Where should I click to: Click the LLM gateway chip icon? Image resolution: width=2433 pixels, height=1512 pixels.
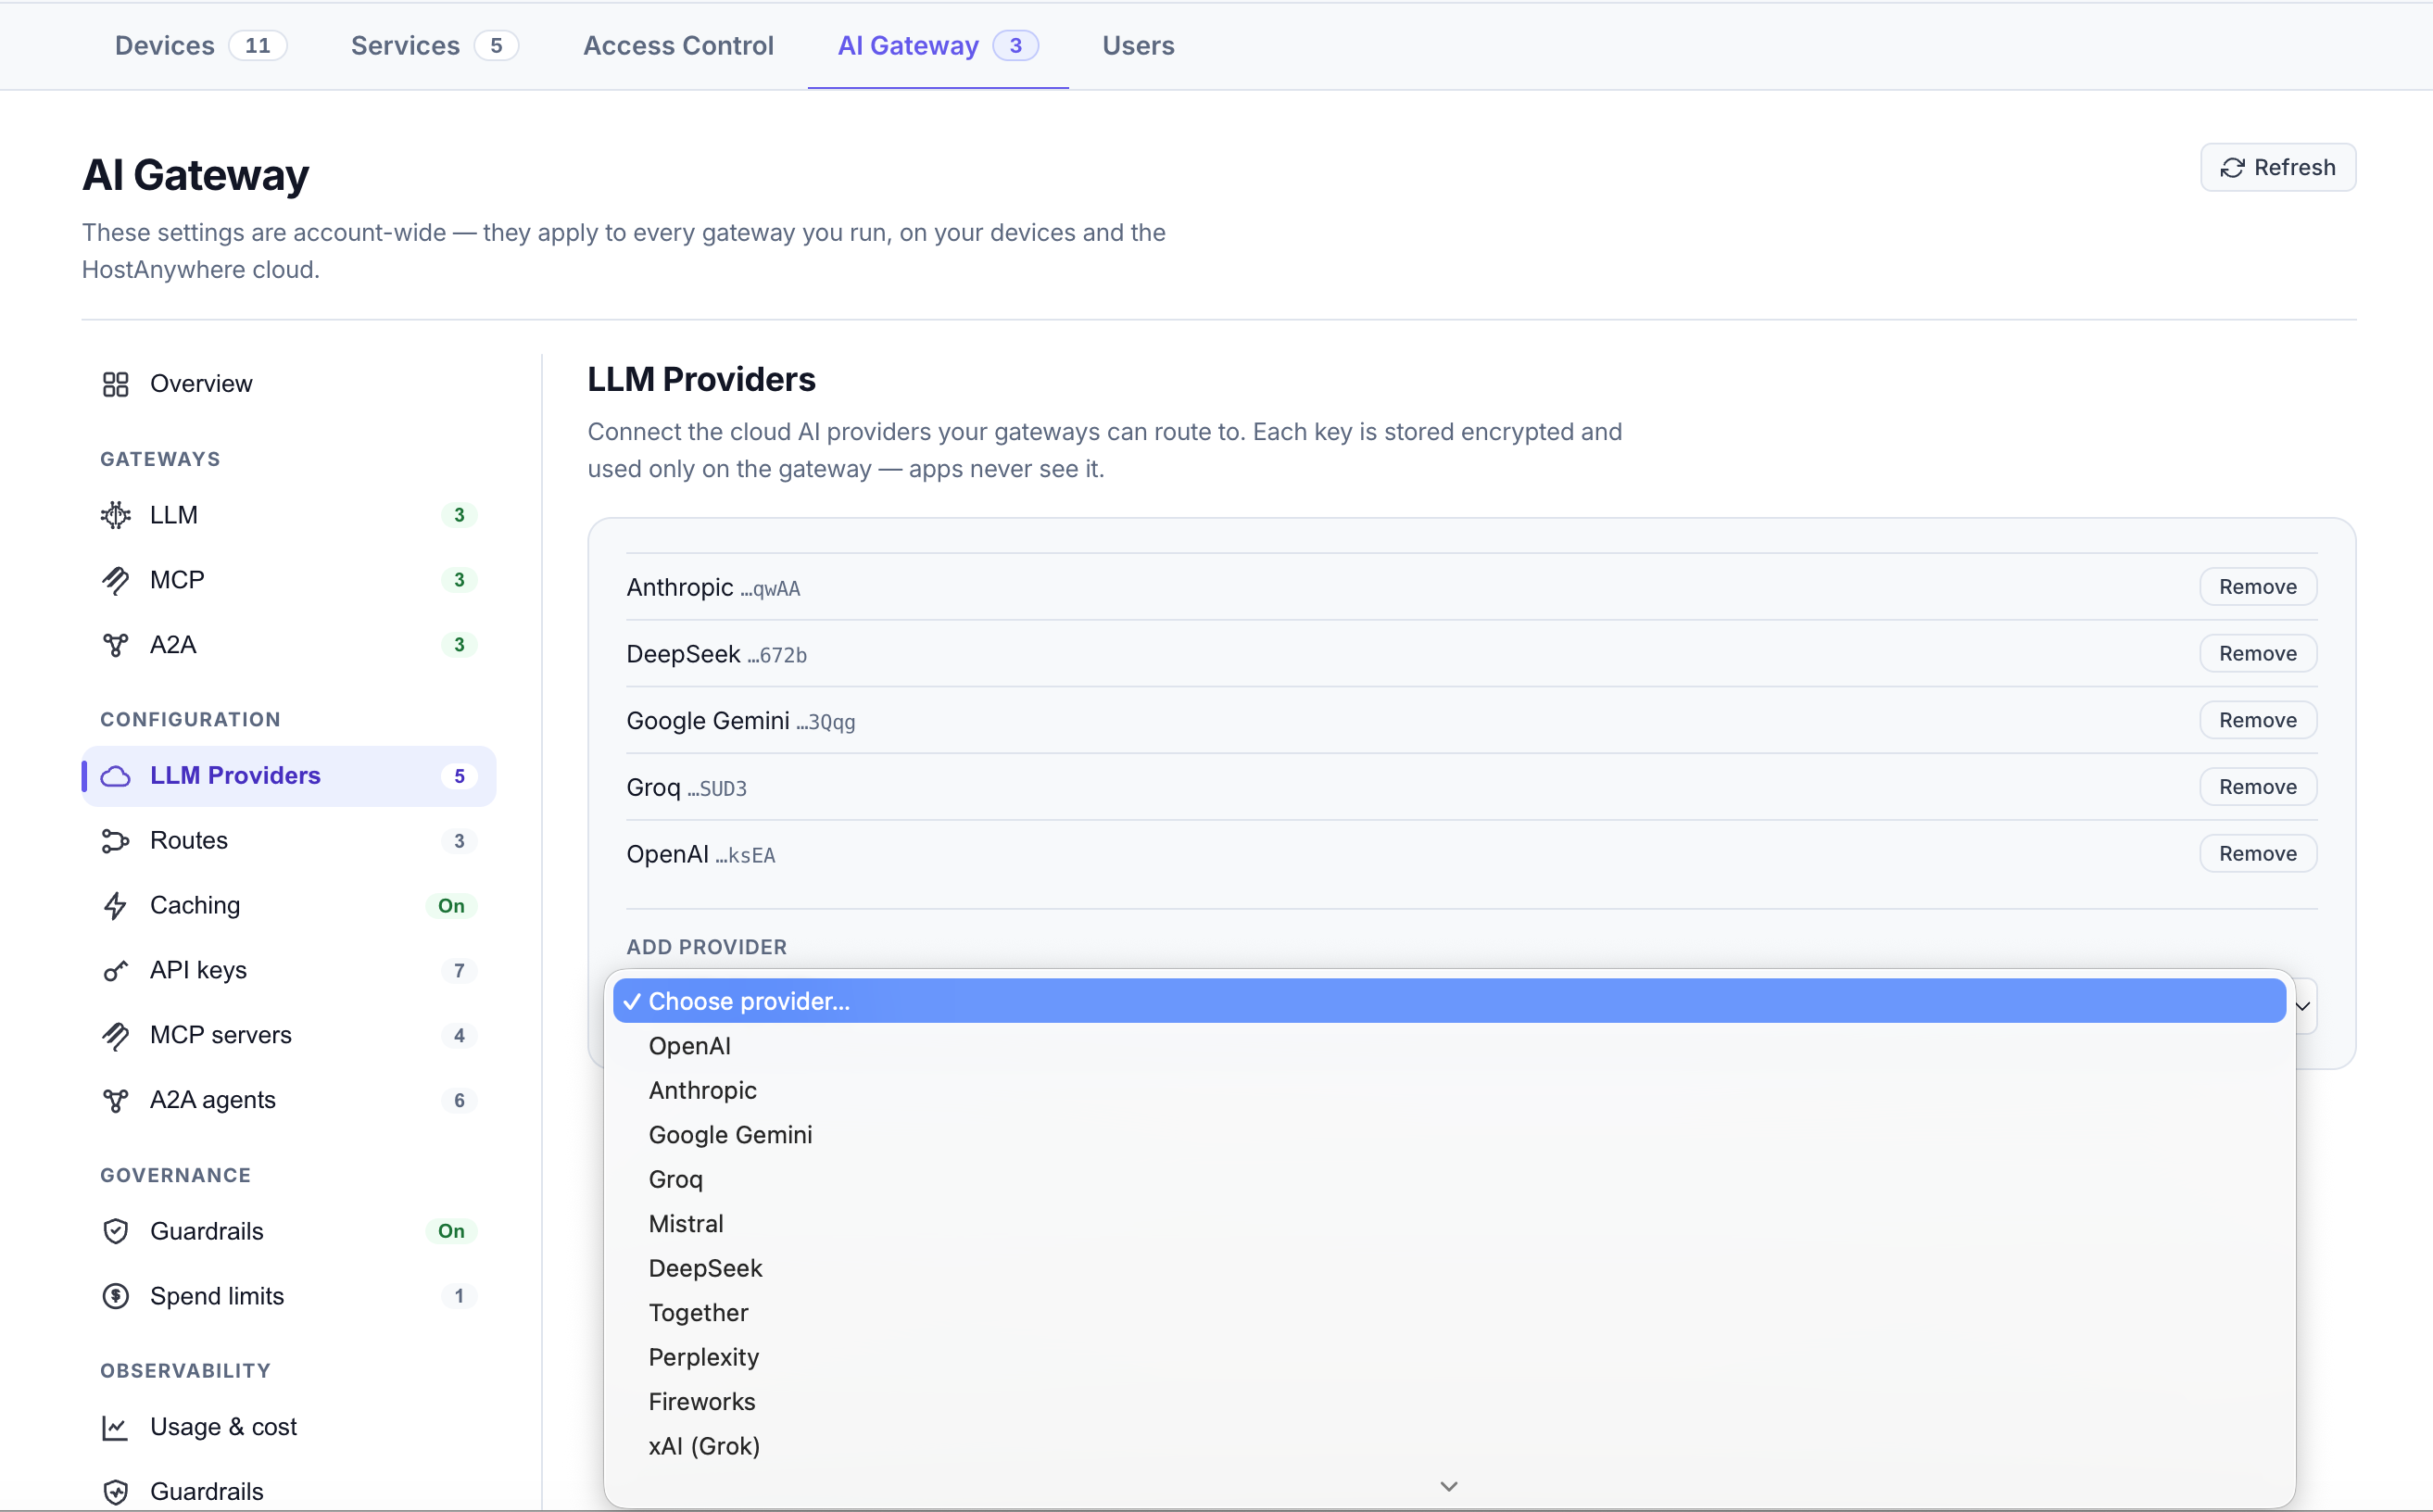[x=116, y=515]
